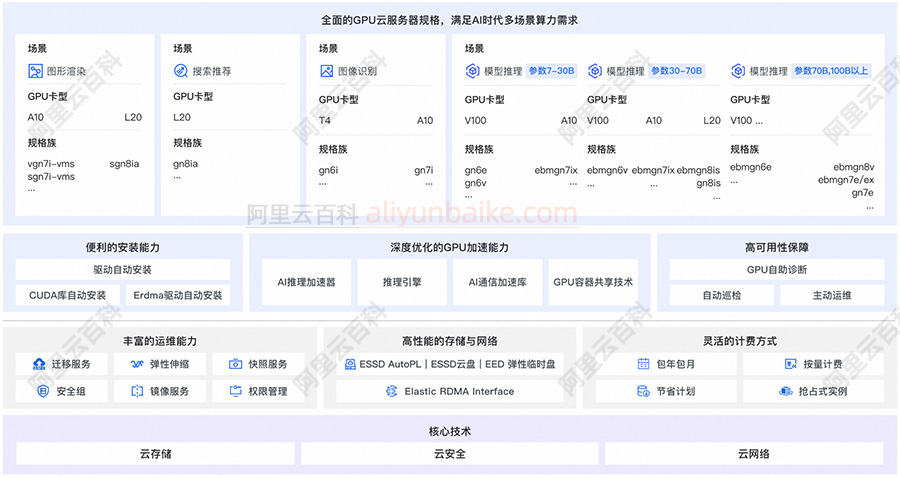Click the Elastic RDMA Interface icon
The height and width of the screenshot is (478, 900).
pos(391,391)
